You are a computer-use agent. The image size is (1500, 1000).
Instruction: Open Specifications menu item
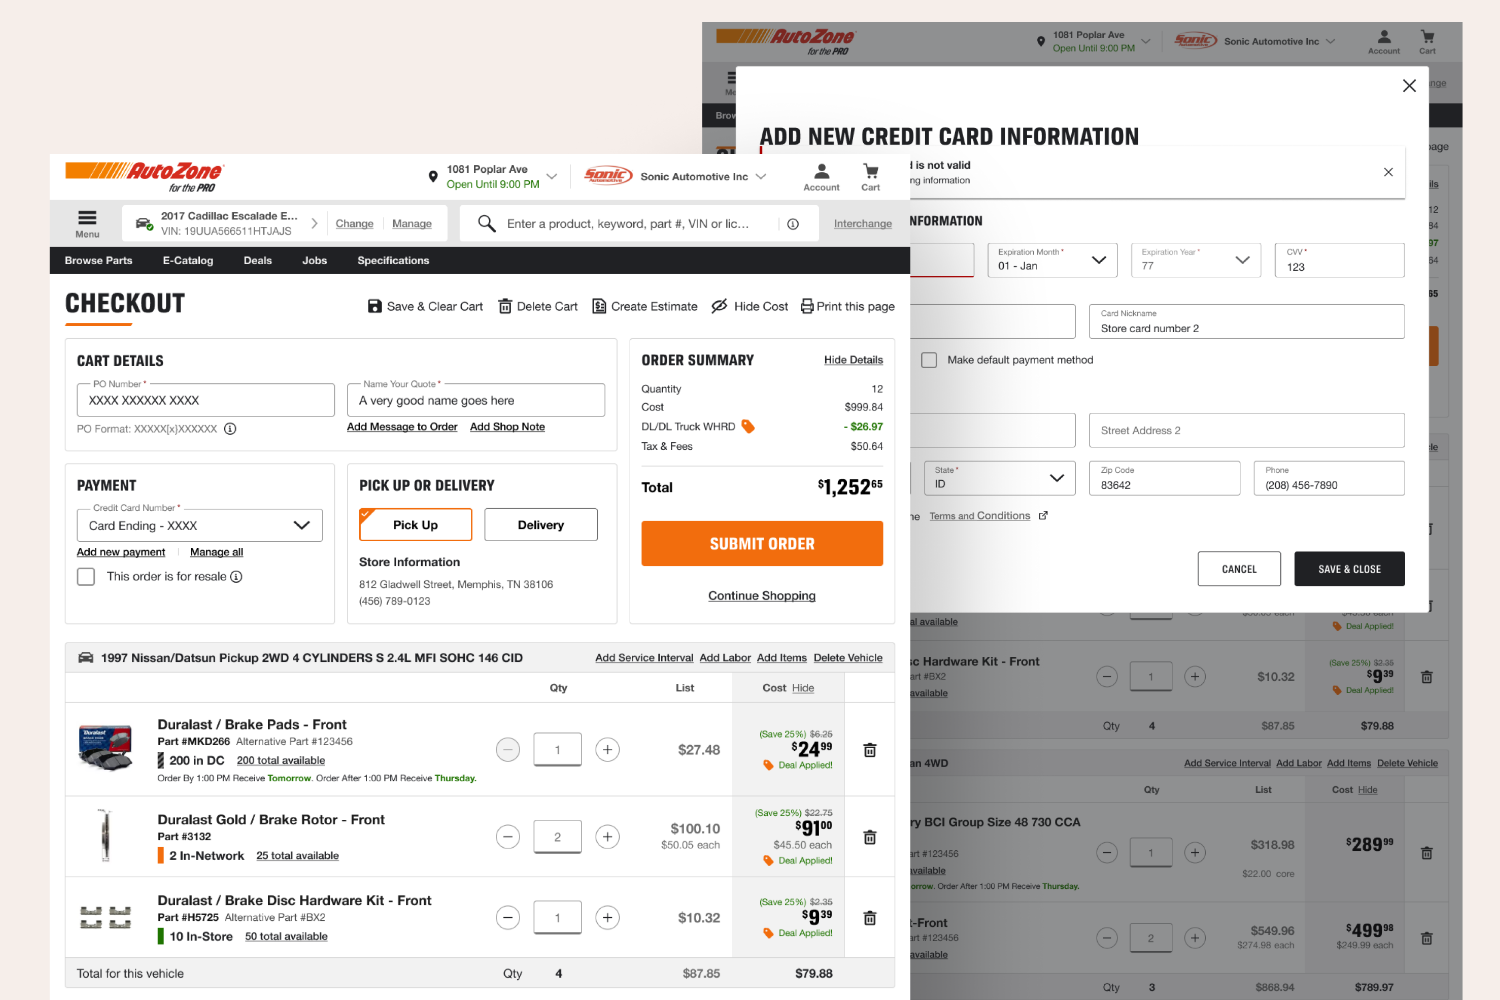[x=393, y=261]
